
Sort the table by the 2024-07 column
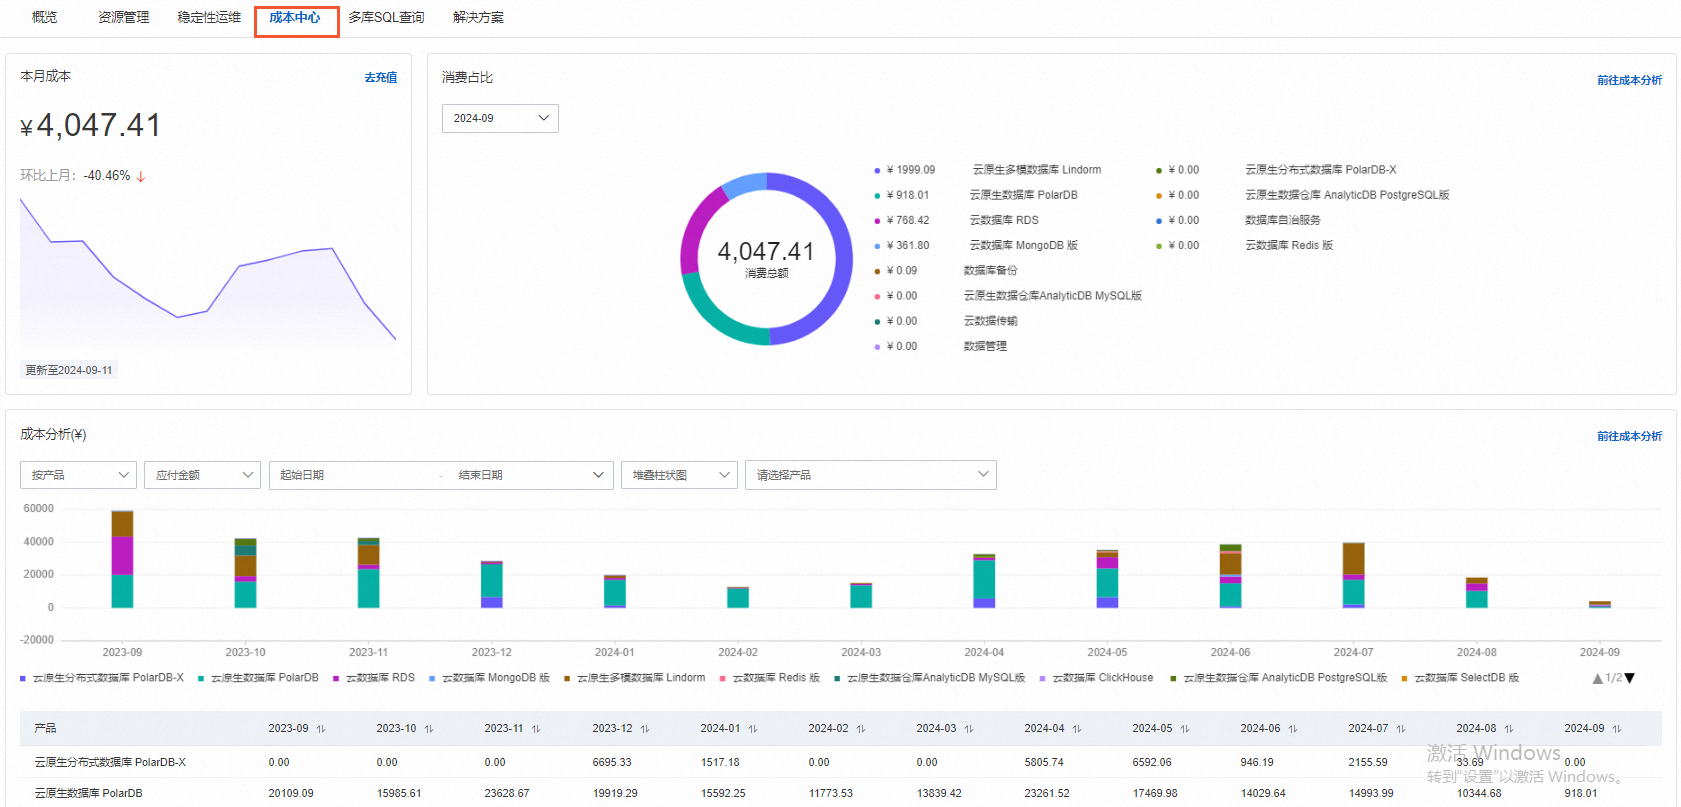click(x=1401, y=729)
